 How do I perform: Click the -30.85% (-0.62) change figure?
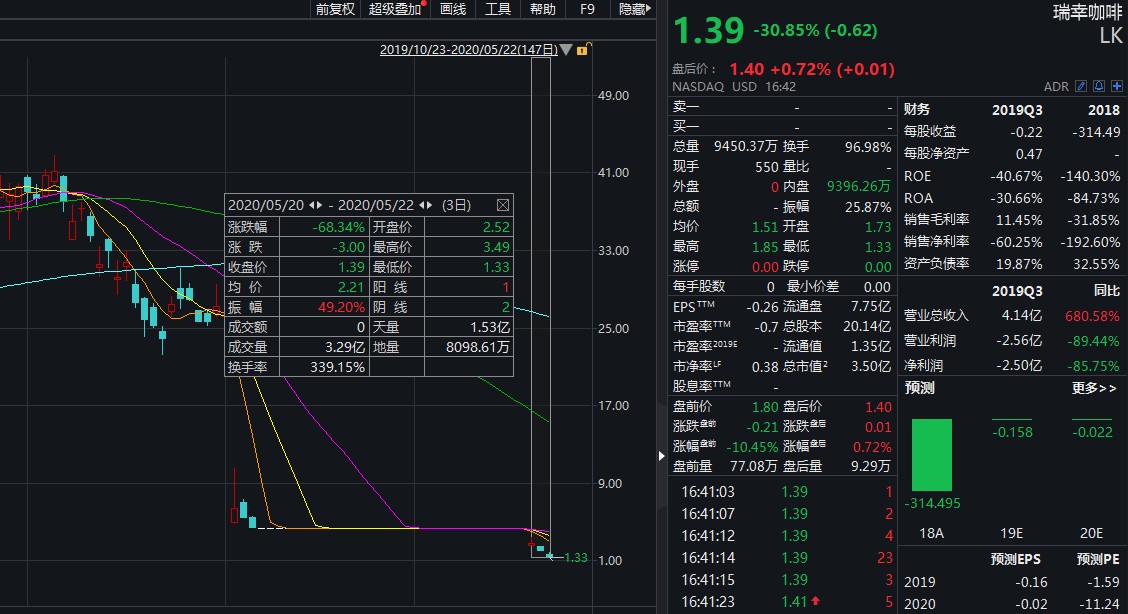click(x=815, y=30)
